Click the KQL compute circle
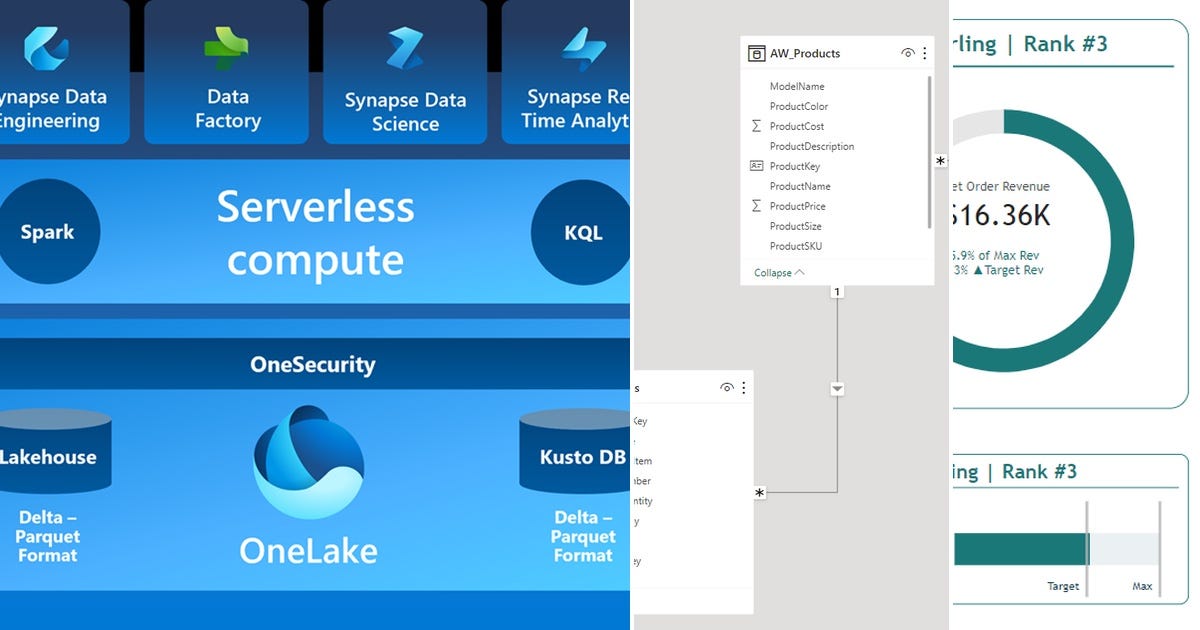This screenshot has width=1200, height=630. (583, 231)
